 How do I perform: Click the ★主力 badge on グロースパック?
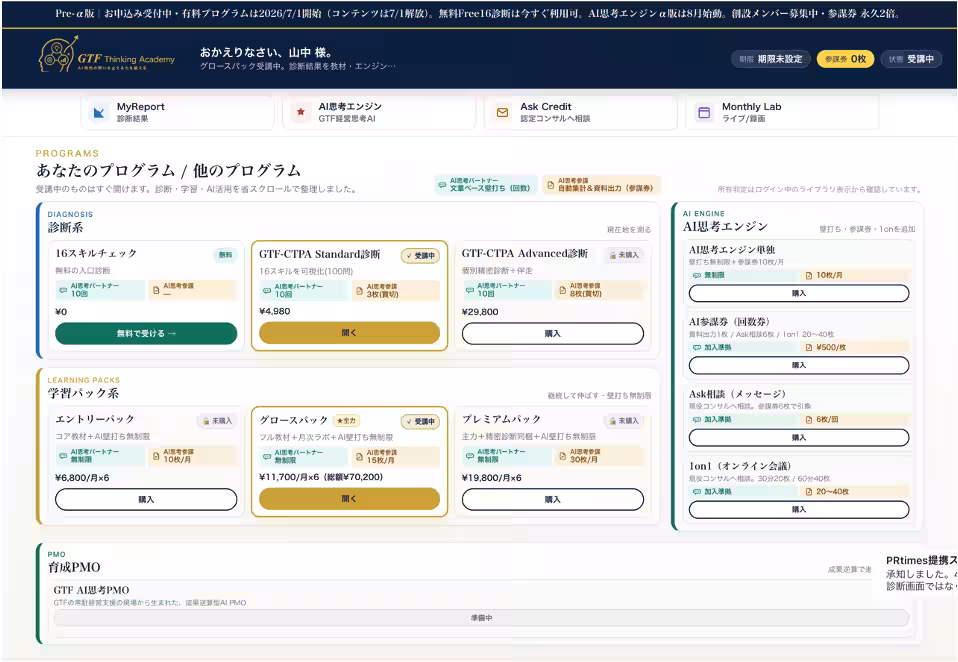(x=346, y=421)
